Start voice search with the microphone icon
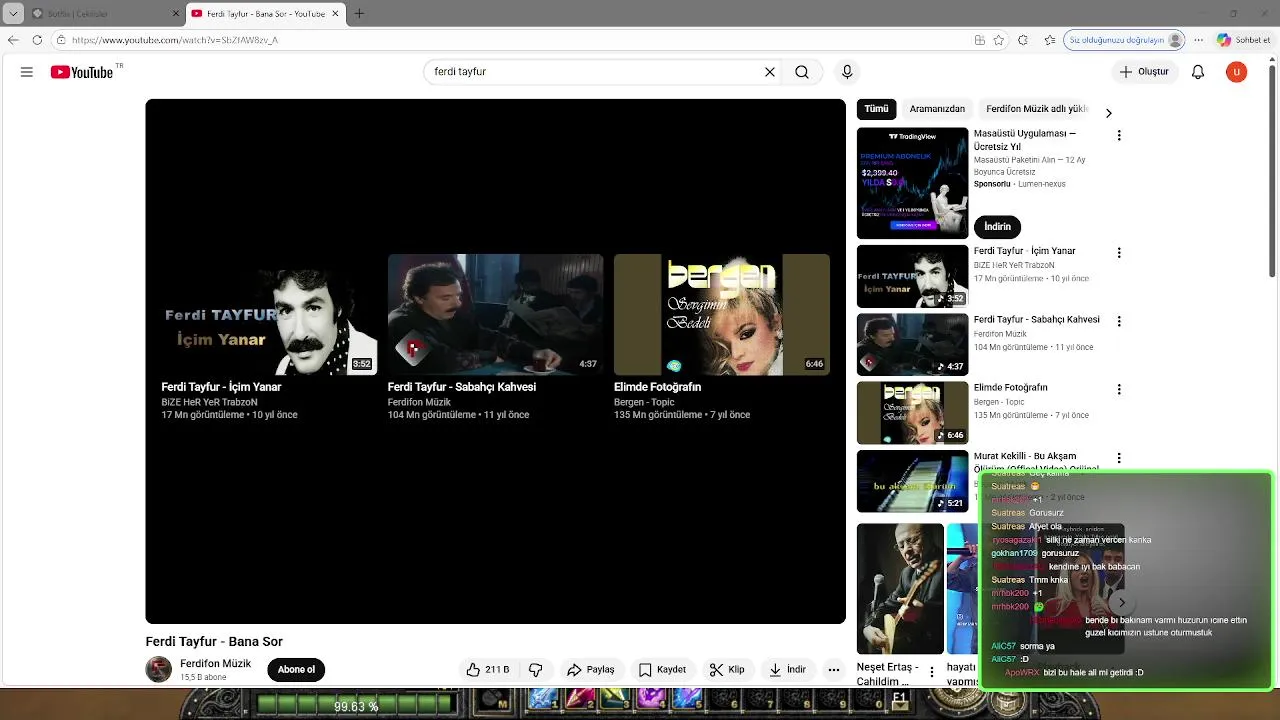Viewport: 1280px width, 720px height. pyautogui.click(x=847, y=72)
